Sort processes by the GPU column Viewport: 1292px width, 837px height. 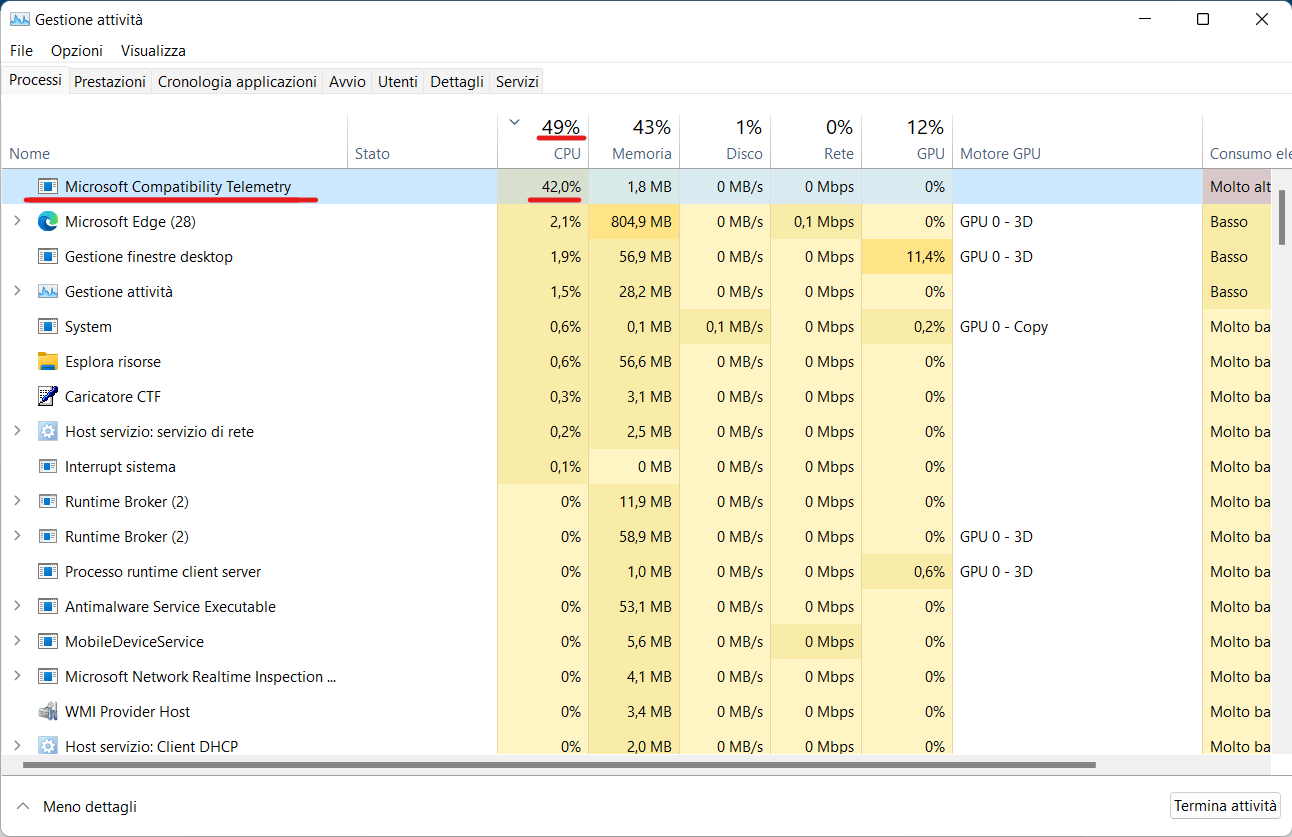click(907, 140)
